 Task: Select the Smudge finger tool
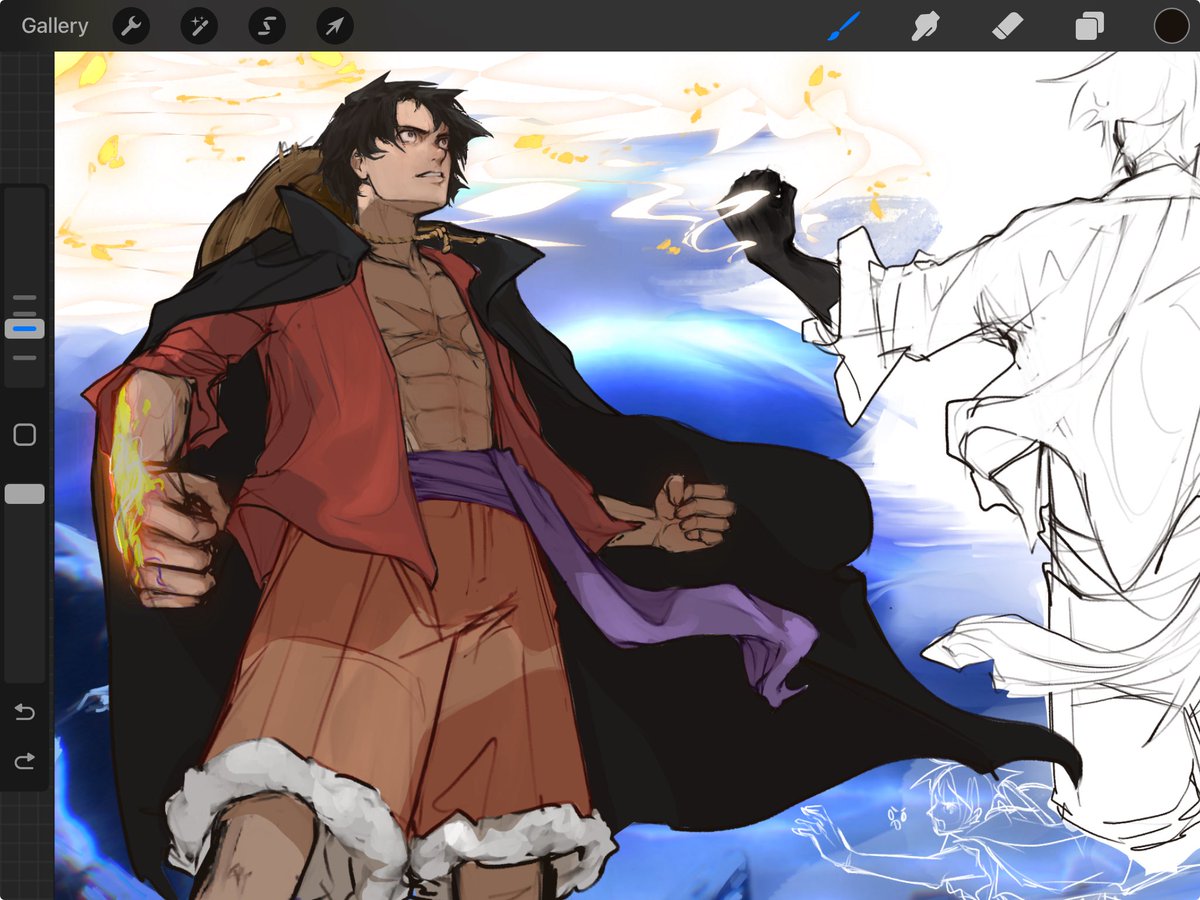coord(926,26)
